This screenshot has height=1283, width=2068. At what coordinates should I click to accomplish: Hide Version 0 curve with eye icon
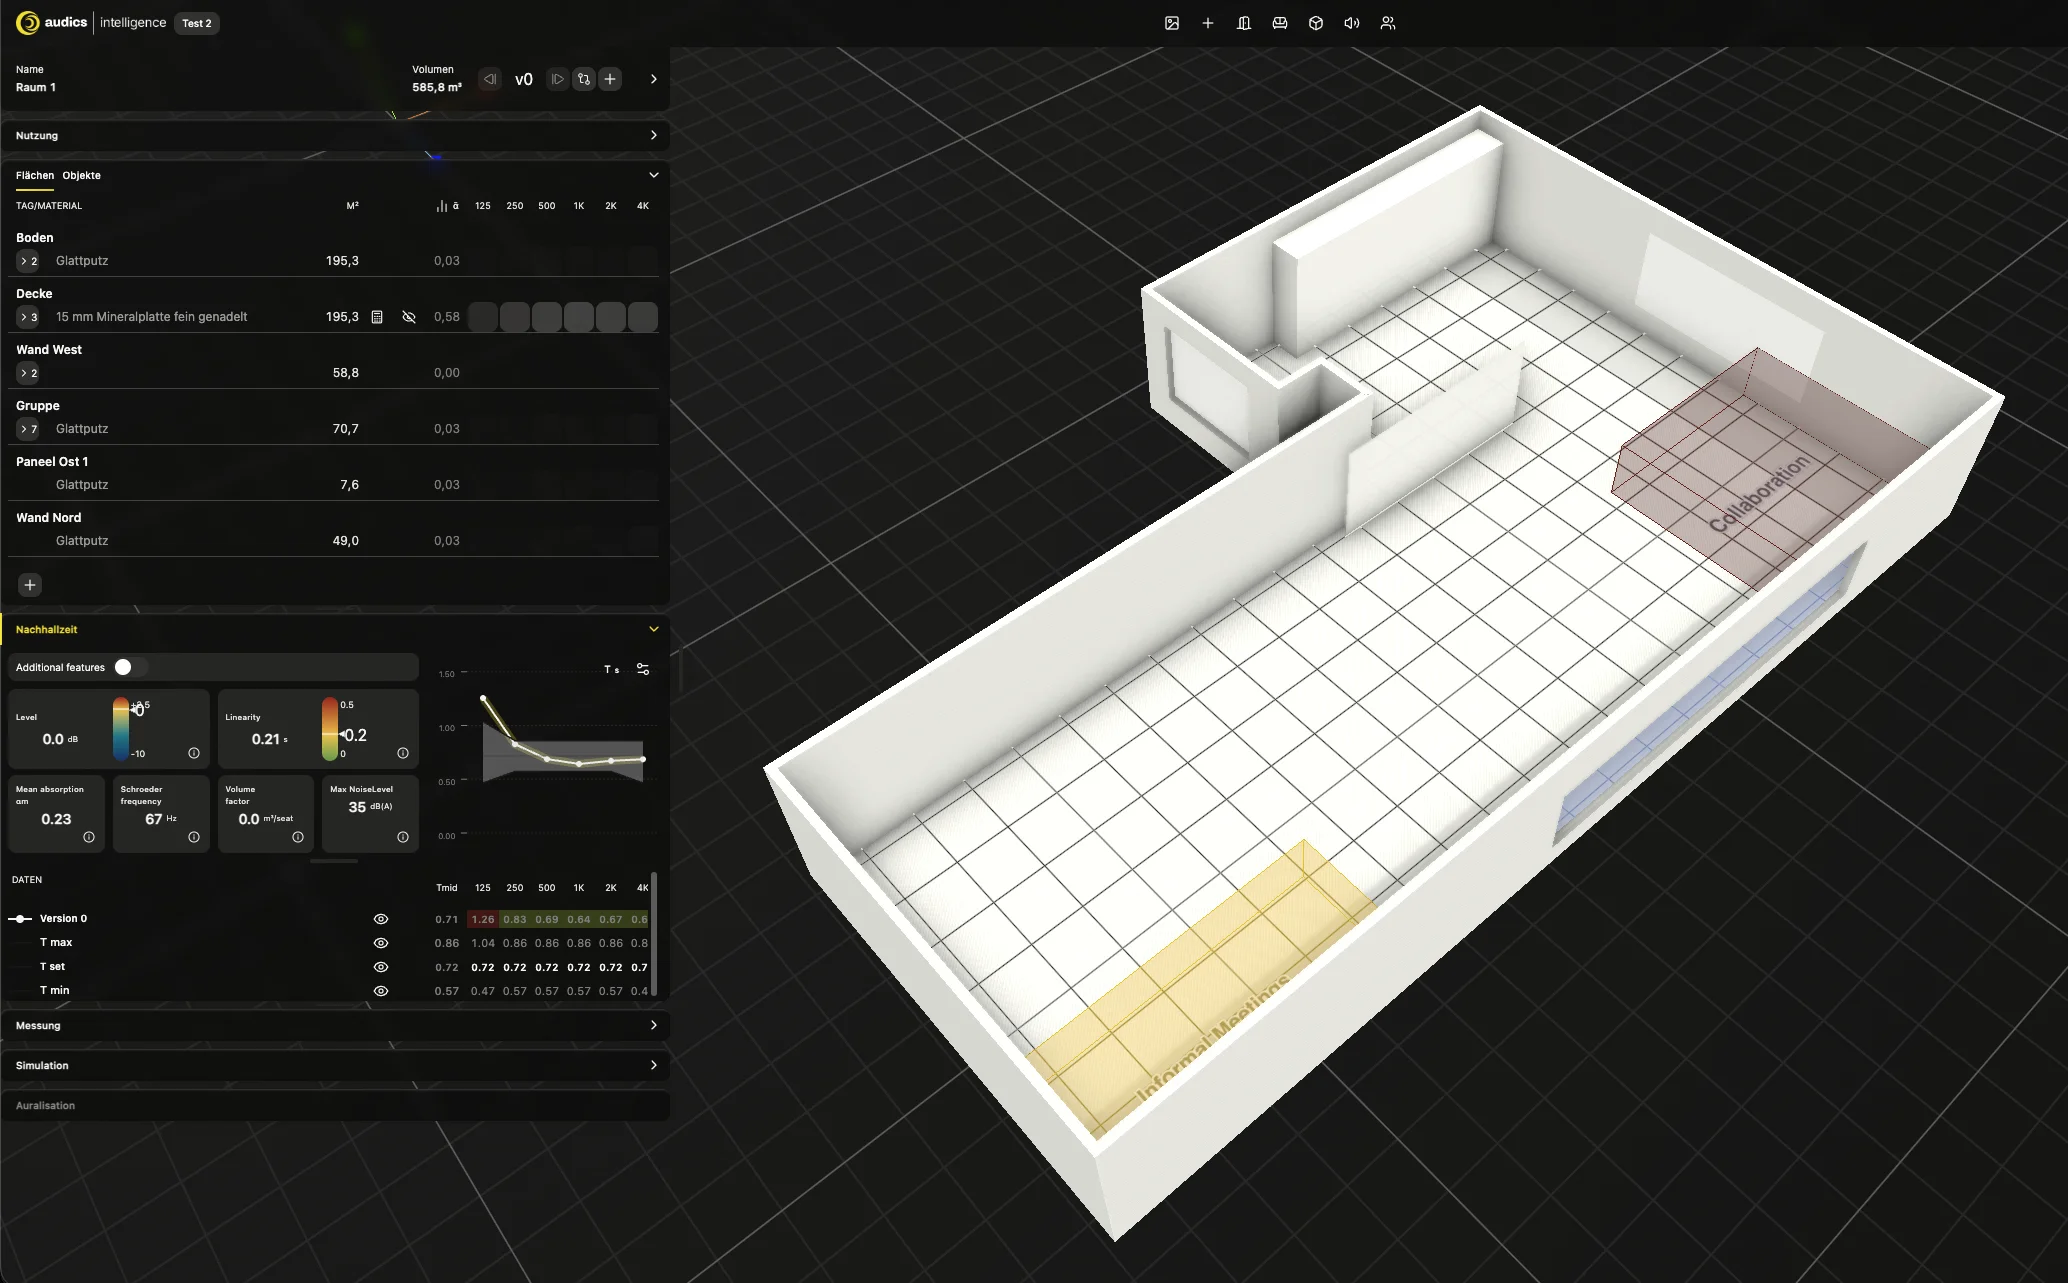click(x=381, y=919)
